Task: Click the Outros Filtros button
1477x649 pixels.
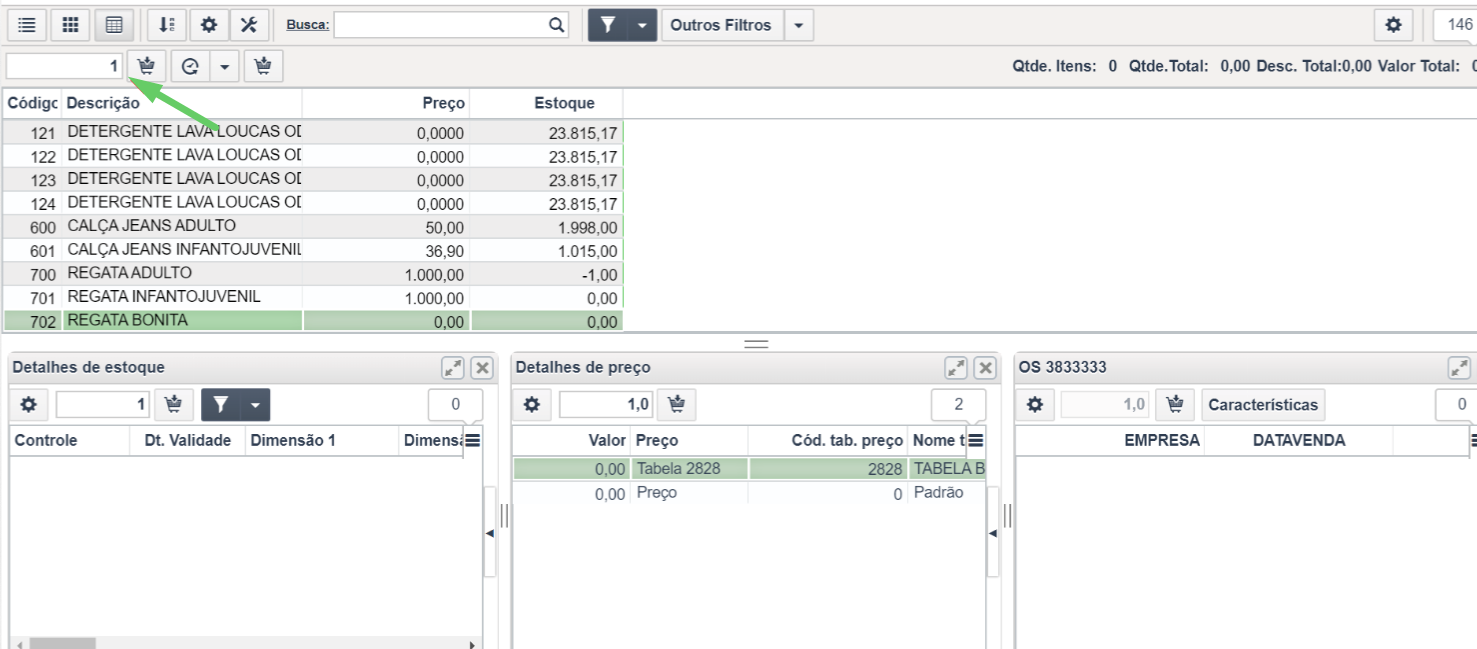Action: (721, 25)
